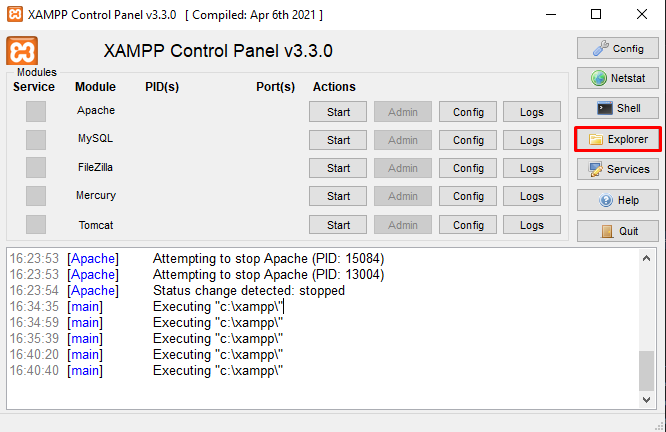The width and height of the screenshot is (666, 432).
Task: Click the scroll down arrow in the log pane
Action: (x=646, y=400)
